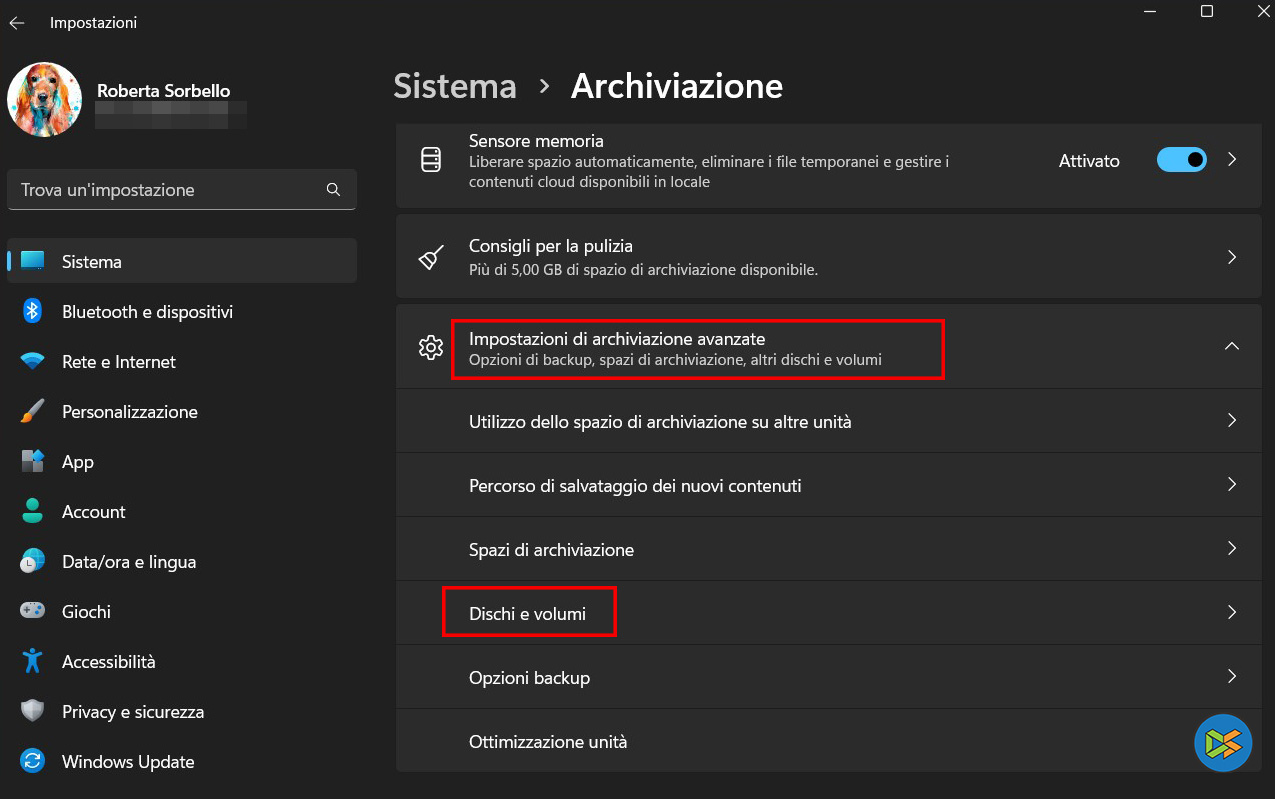This screenshot has height=799, width=1275.
Task: Click the Trova un'impostazione search field
Action: [165, 189]
